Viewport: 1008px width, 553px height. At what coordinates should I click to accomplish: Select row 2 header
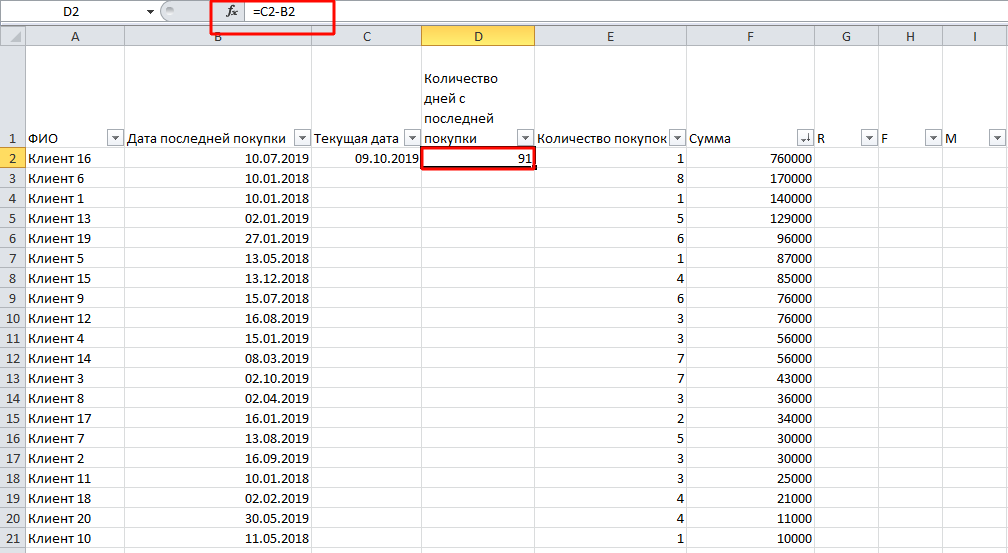pyautogui.click(x=12, y=158)
